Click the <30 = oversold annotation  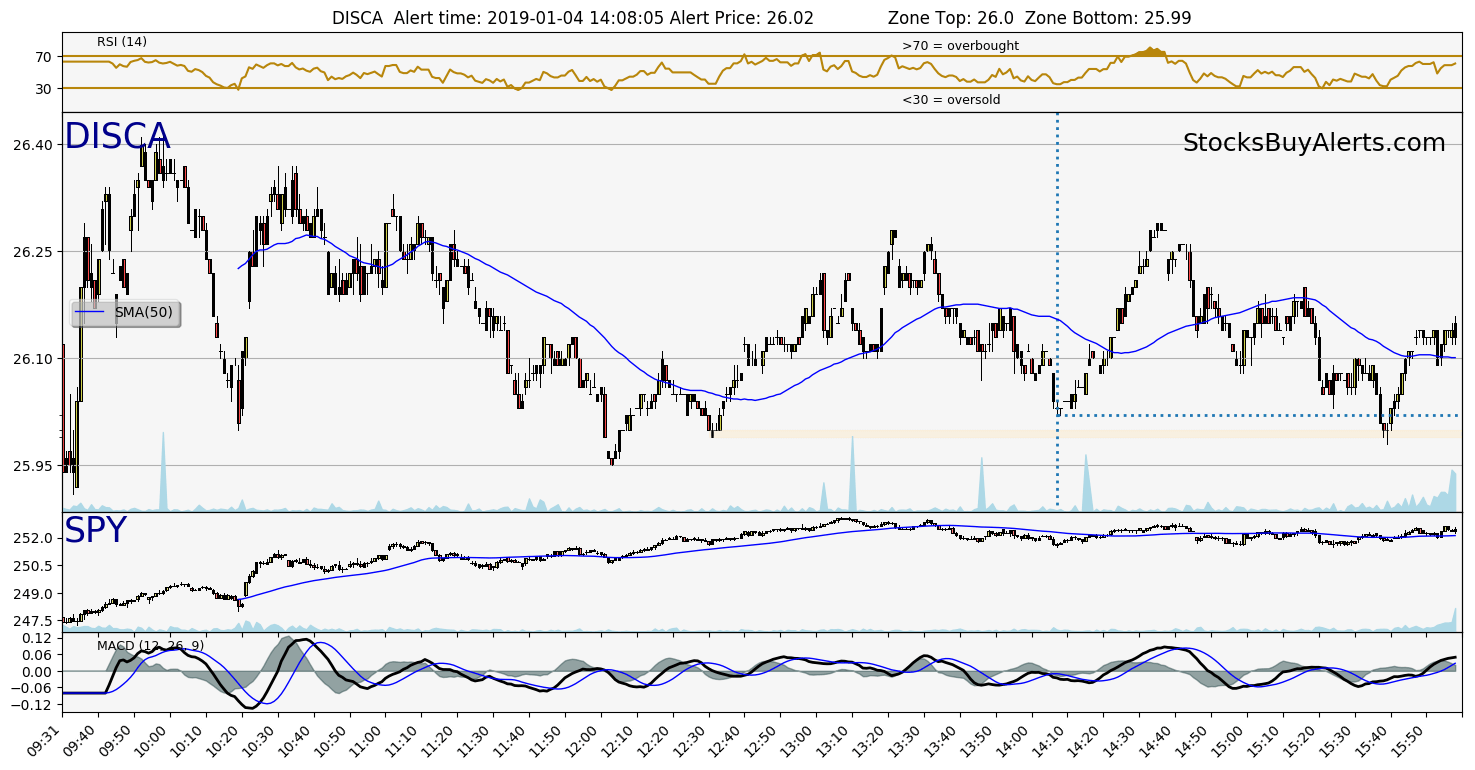[950, 100]
